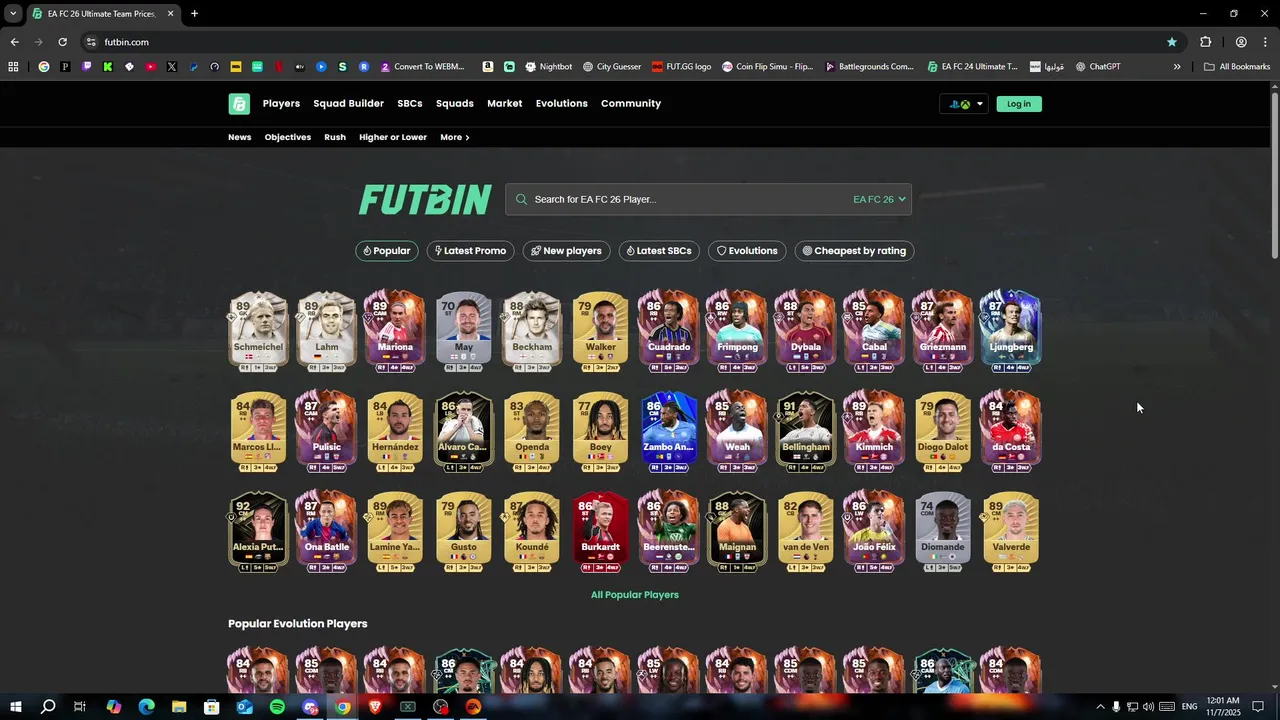Open the browser extensions puzzle icon
Viewport: 1280px width, 720px height.
[x=1205, y=42]
